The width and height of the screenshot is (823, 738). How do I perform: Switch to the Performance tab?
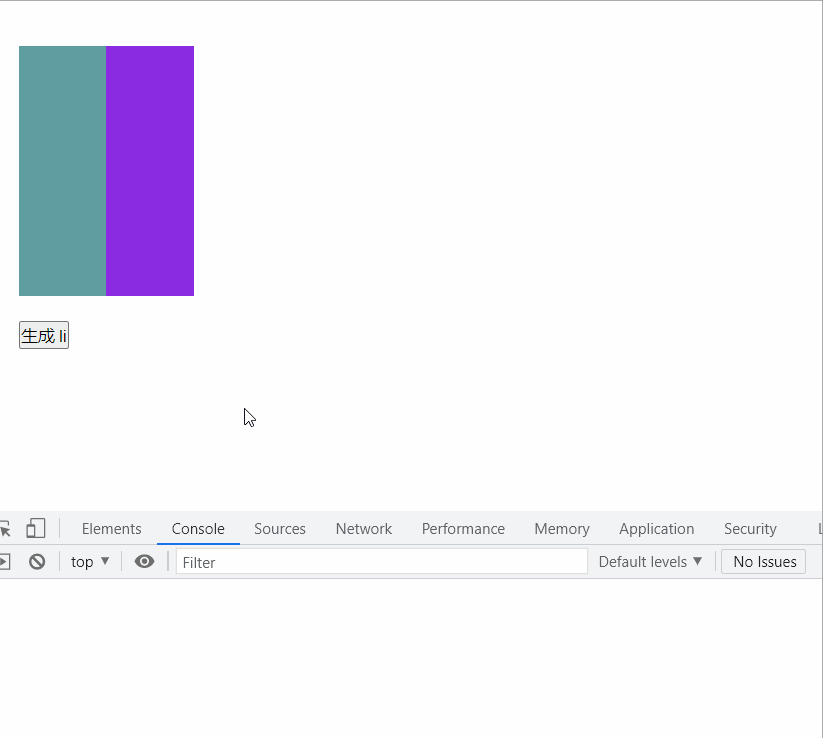[463, 529]
